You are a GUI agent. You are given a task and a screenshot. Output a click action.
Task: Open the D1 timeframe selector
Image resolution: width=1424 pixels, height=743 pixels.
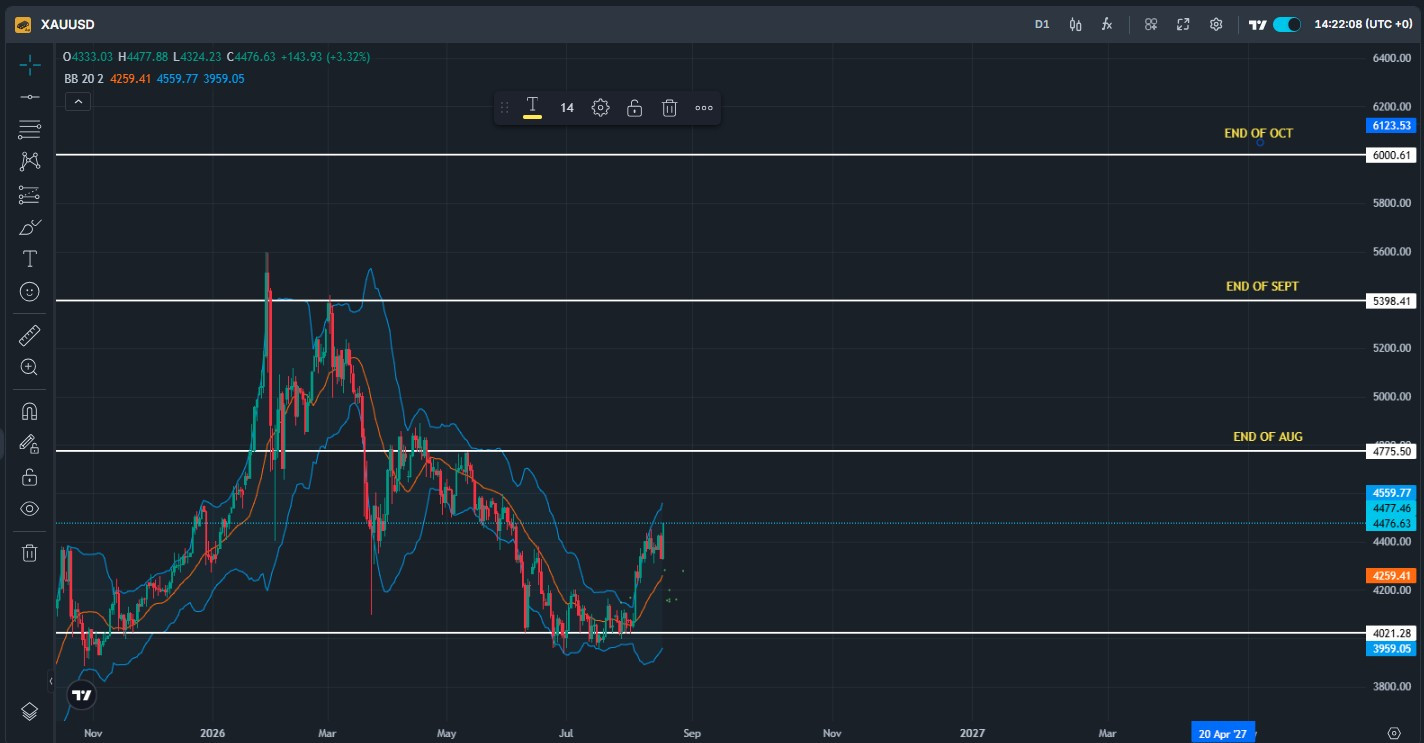(x=1042, y=24)
